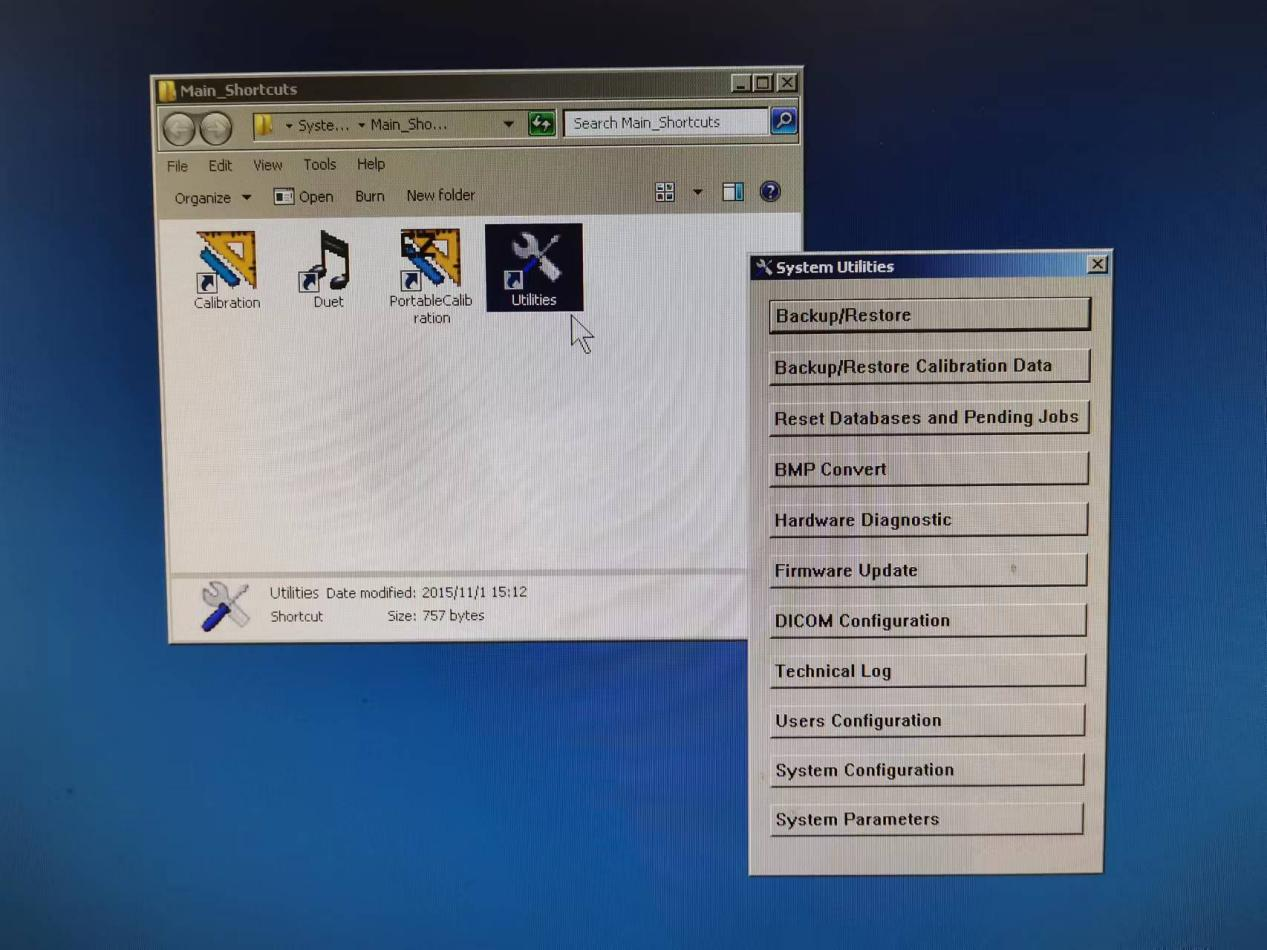Click the green Refresh button beside address bar
Screen dimensions: 1267x950
(541, 124)
